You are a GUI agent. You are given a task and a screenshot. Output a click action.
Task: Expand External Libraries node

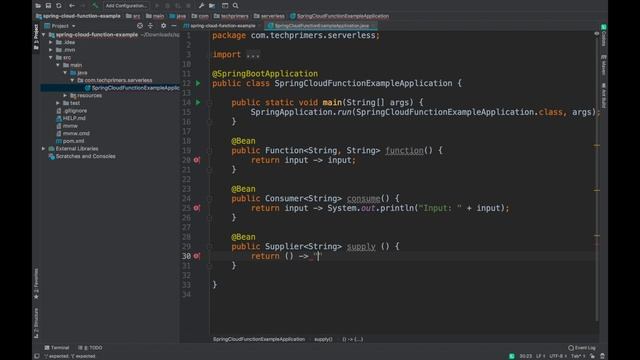[x=44, y=149]
